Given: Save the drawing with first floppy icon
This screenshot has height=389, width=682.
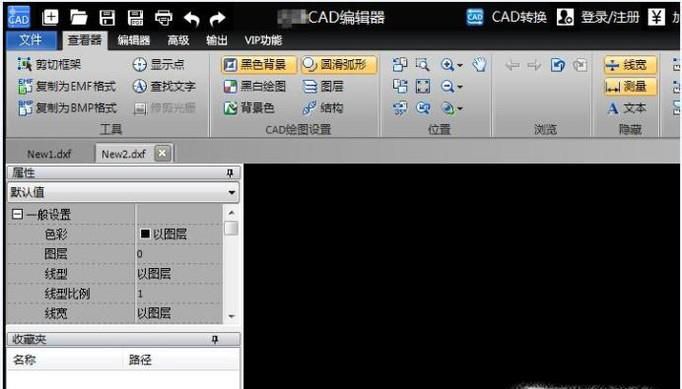Looking at the screenshot, I should (107, 18).
